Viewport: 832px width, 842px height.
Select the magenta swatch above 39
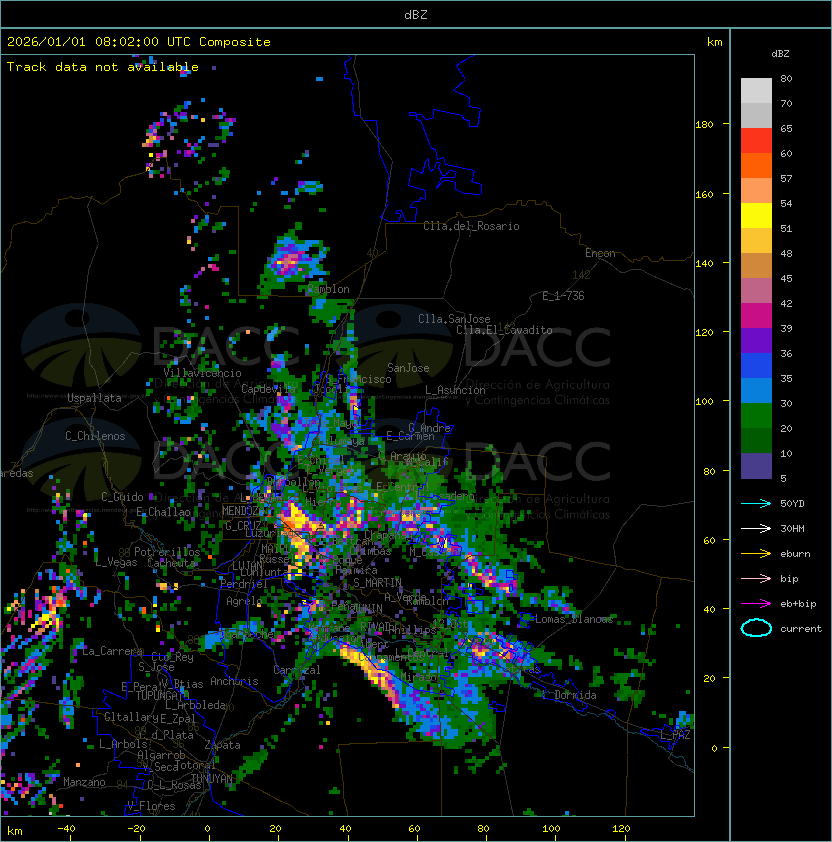click(756, 315)
